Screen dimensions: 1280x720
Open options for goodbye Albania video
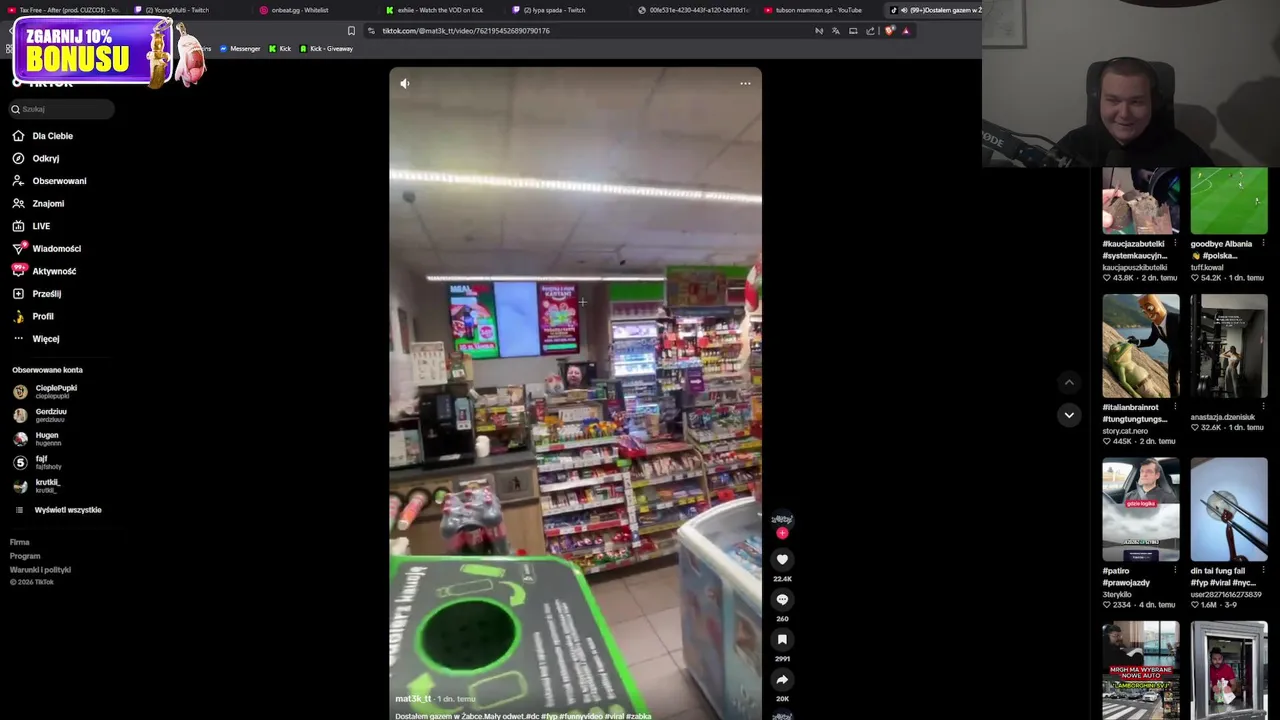(x=1263, y=244)
